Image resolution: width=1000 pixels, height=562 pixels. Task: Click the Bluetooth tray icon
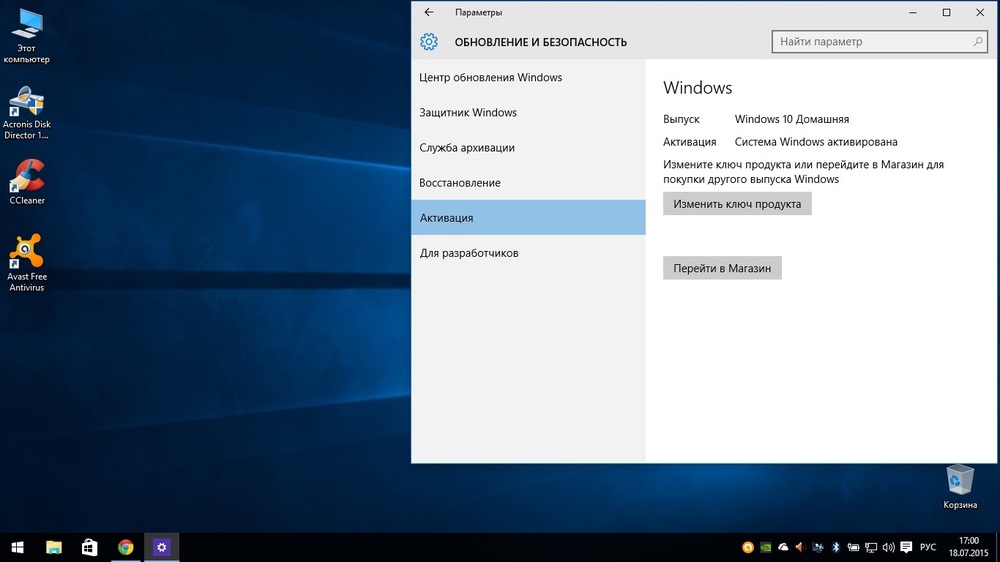pyautogui.click(x=836, y=547)
